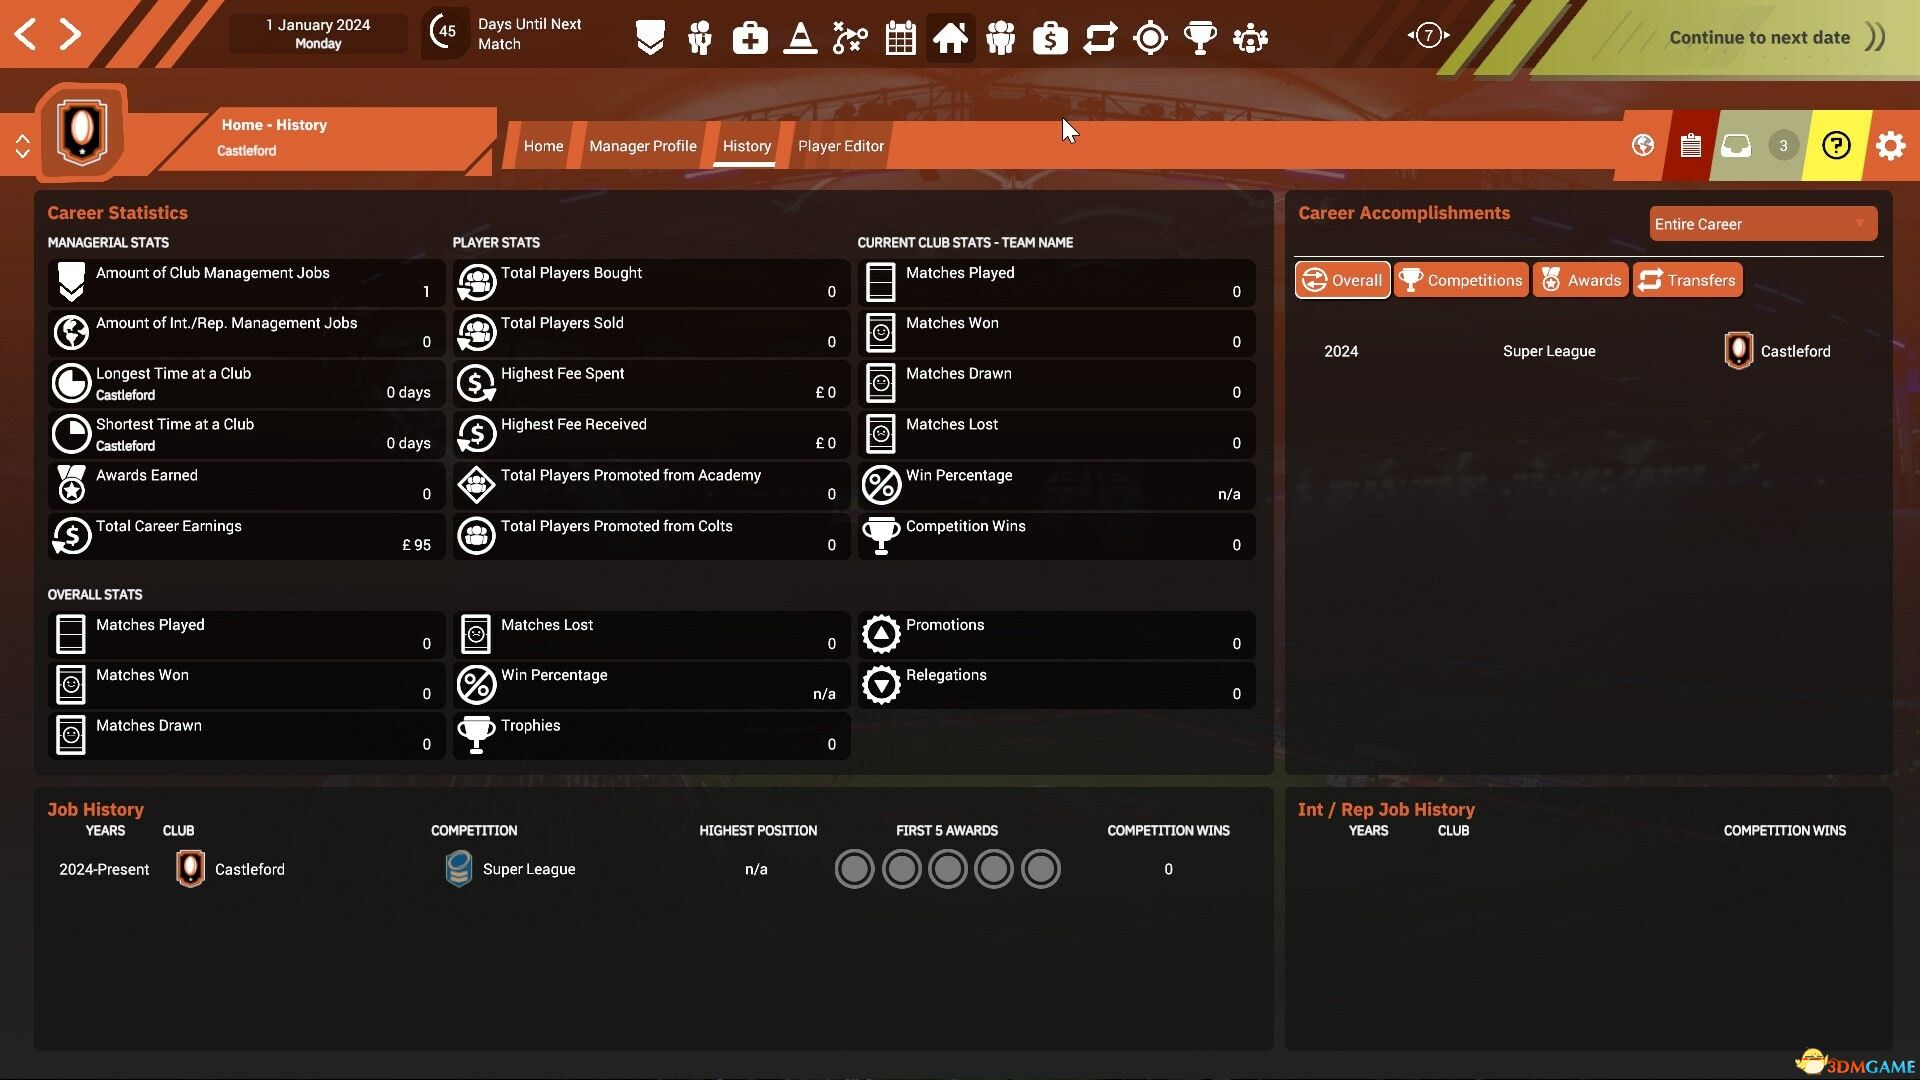Open the medical centre icon

750,37
